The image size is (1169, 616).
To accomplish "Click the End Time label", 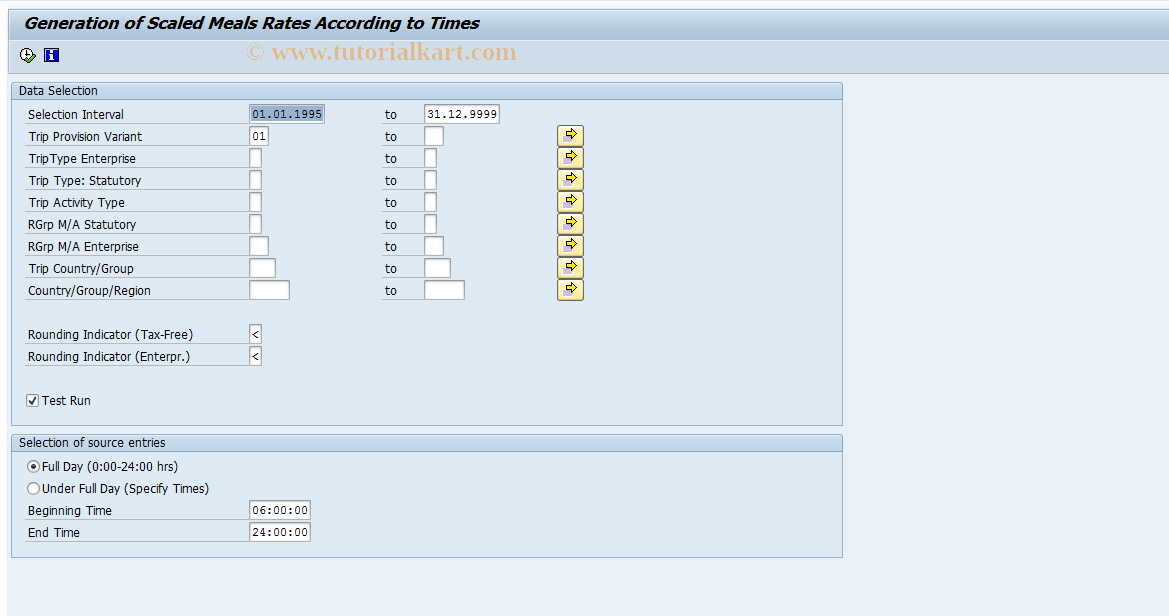I will (54, 532).
